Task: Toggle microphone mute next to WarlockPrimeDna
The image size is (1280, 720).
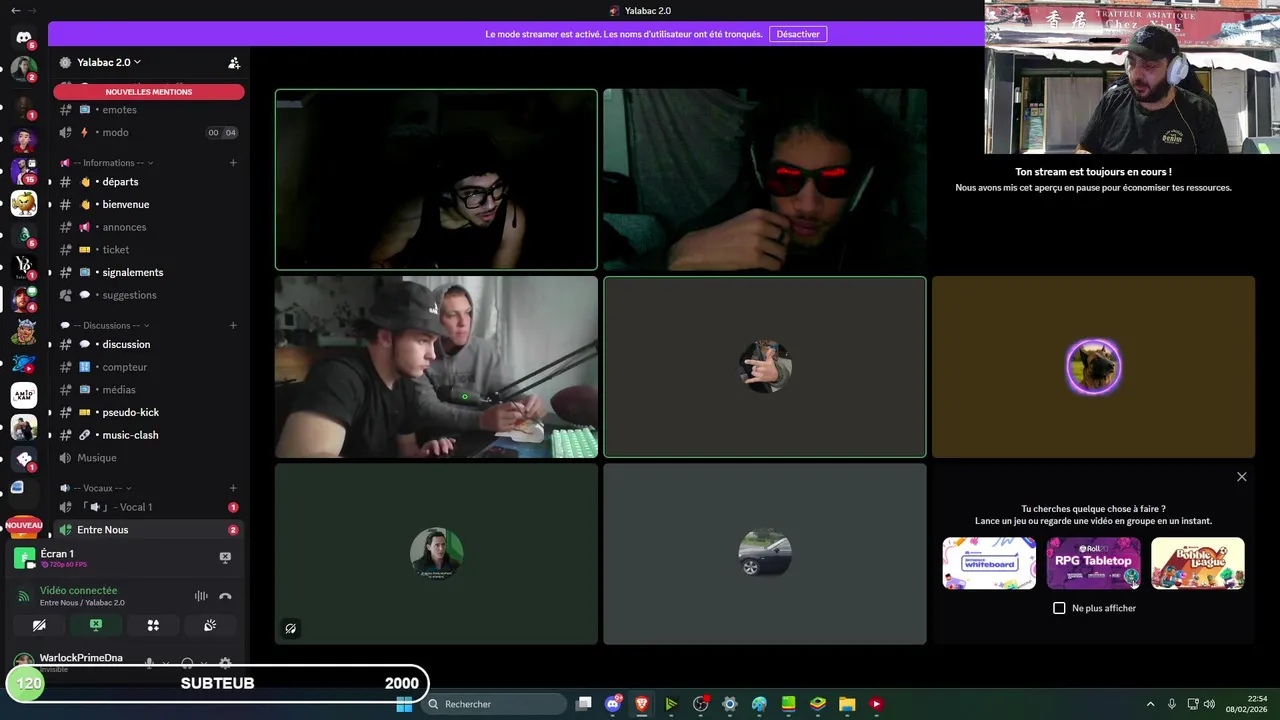Action: pos(149,663)
